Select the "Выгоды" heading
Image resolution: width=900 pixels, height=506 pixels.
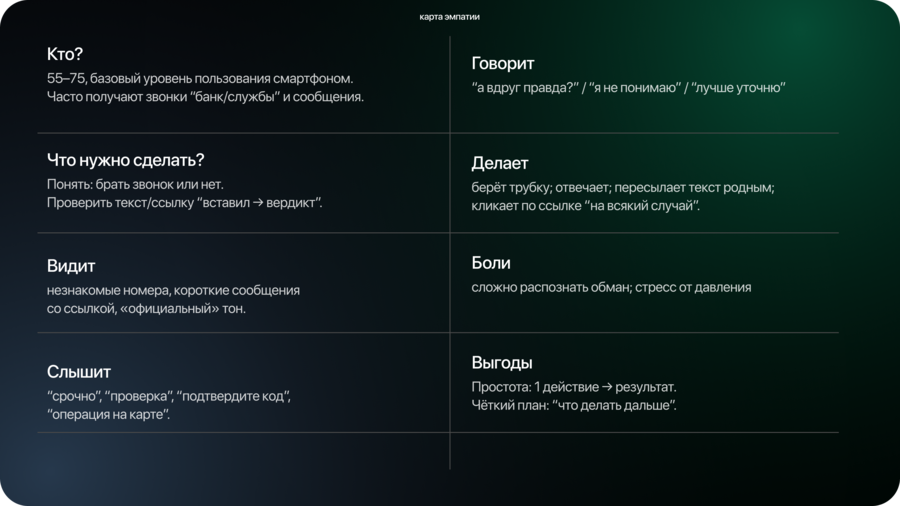[x=502, y=362]
